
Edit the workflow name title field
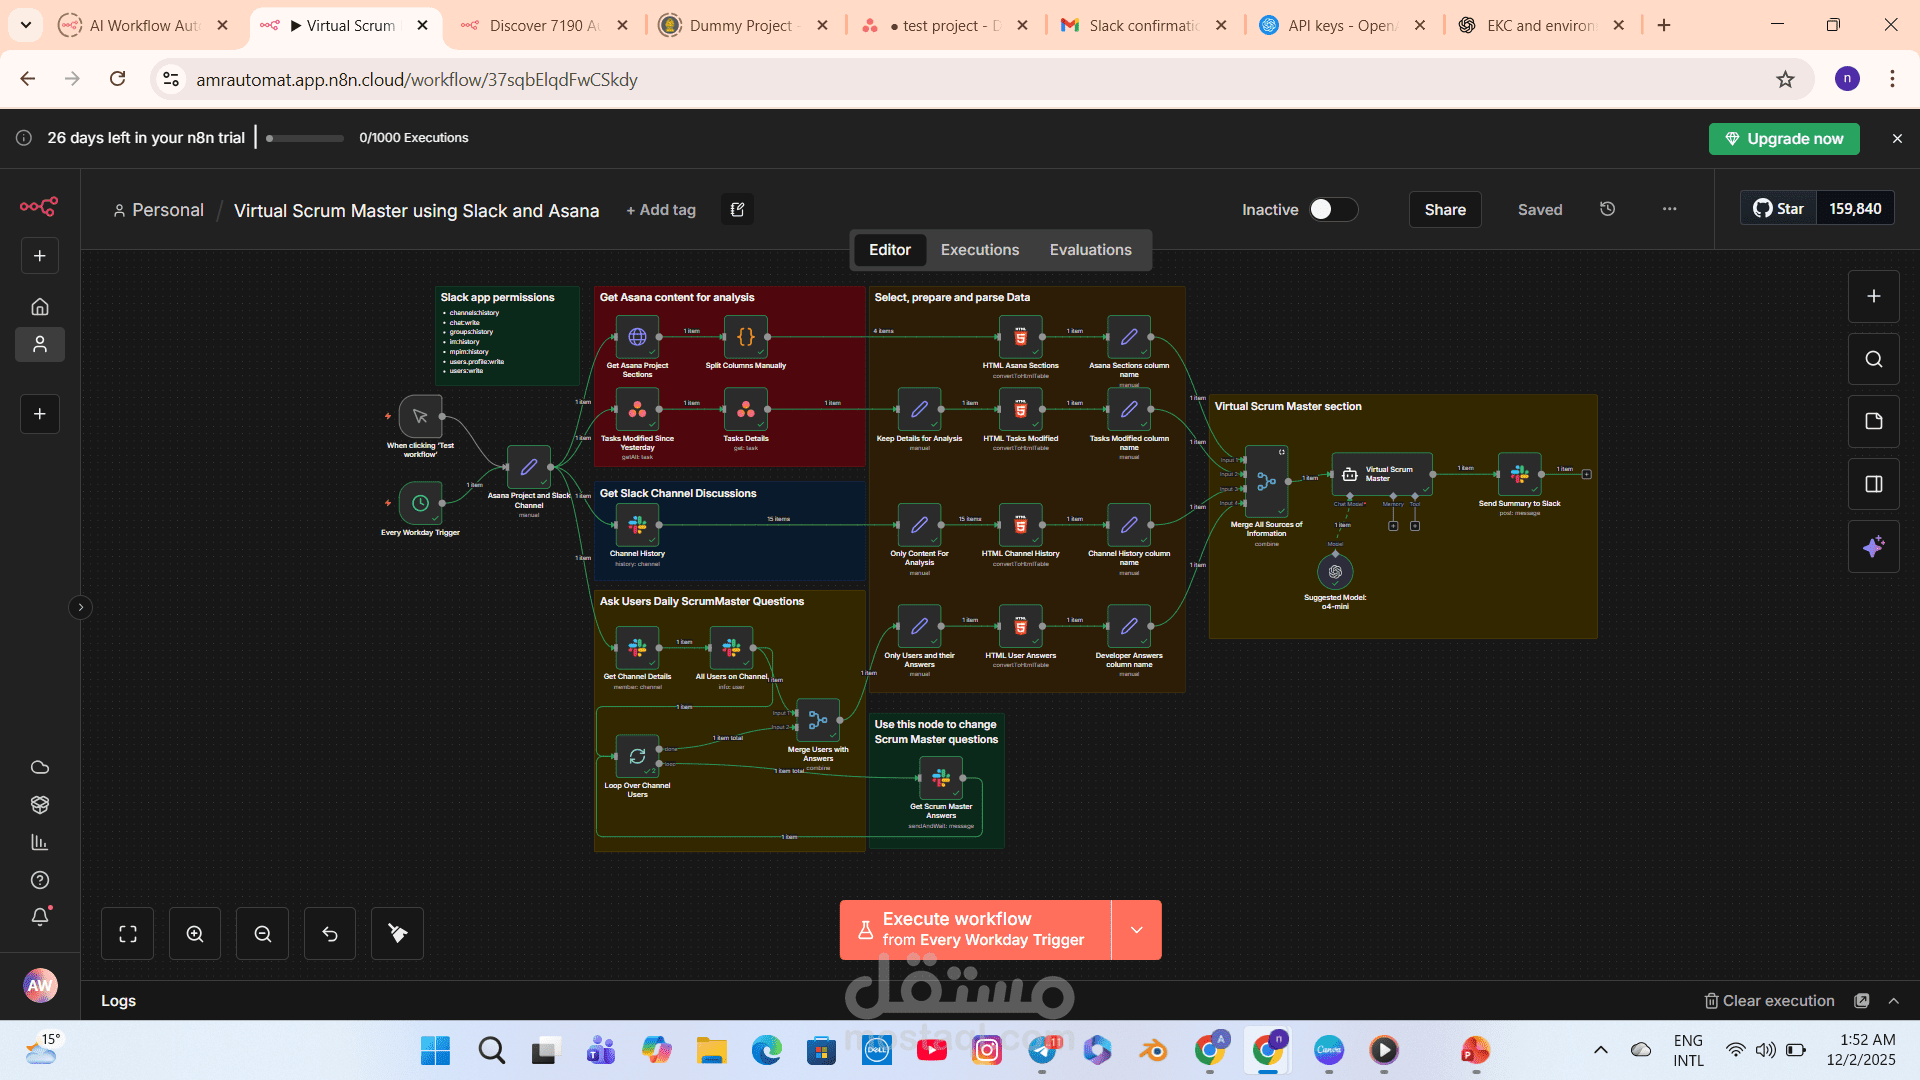coord(416,210)
